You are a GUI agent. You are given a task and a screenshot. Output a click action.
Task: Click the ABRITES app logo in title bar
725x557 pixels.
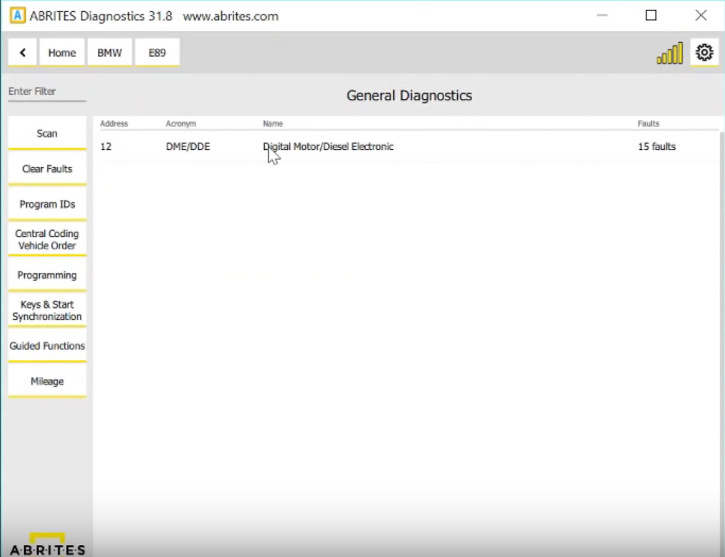coord(18,16)
